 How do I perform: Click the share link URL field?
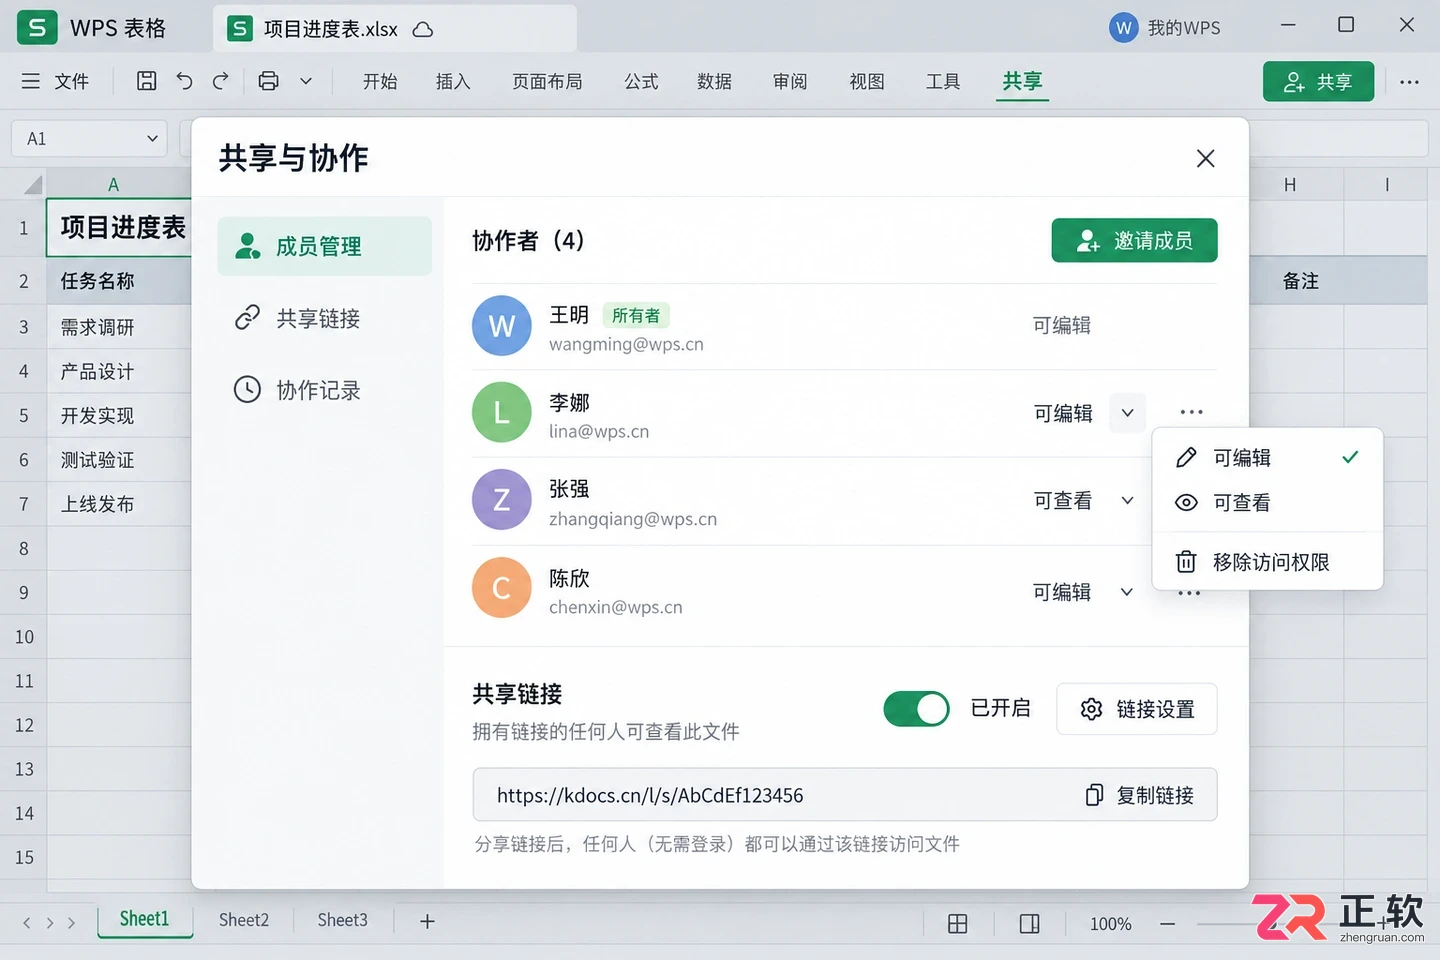tap(845, 795)
